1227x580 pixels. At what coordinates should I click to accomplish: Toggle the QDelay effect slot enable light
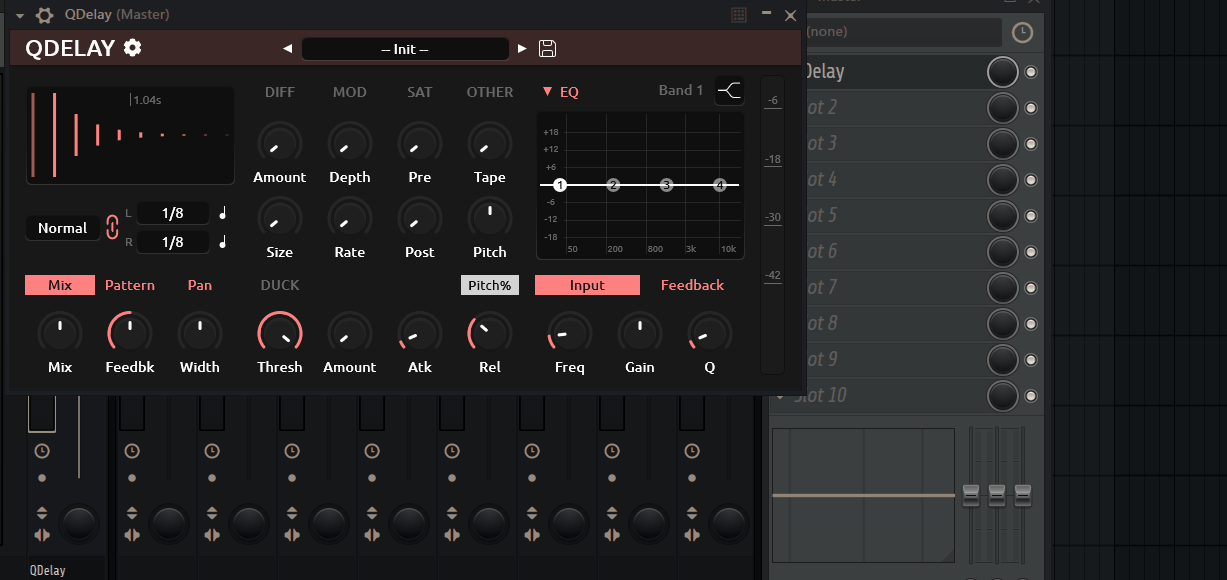pyautogui.click(x=1031, y=72)
